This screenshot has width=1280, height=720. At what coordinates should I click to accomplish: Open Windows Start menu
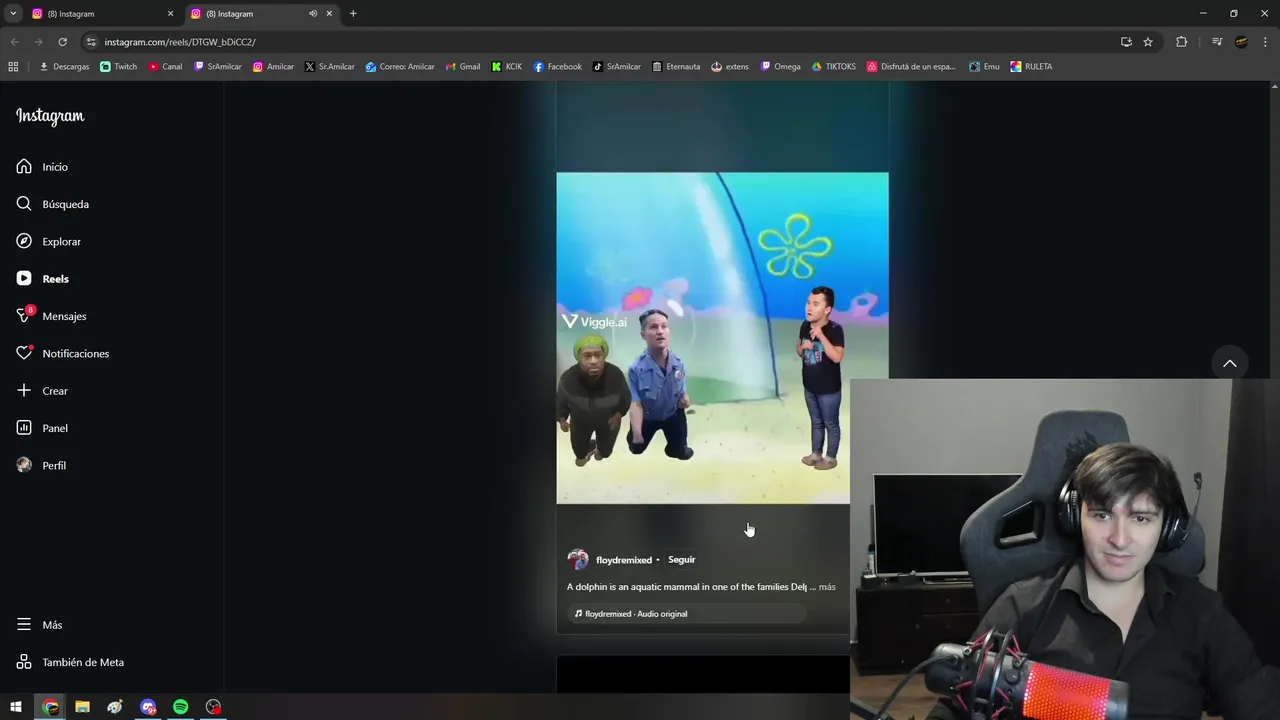(x=16, y=707)
